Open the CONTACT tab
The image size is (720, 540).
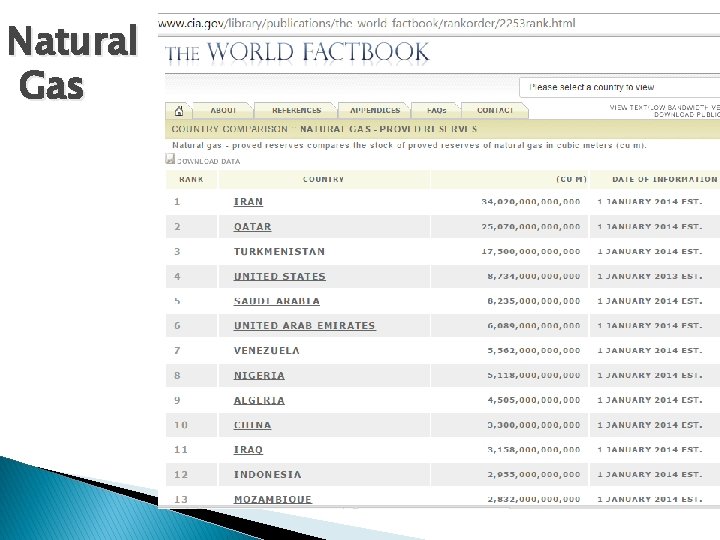(495, 111)
